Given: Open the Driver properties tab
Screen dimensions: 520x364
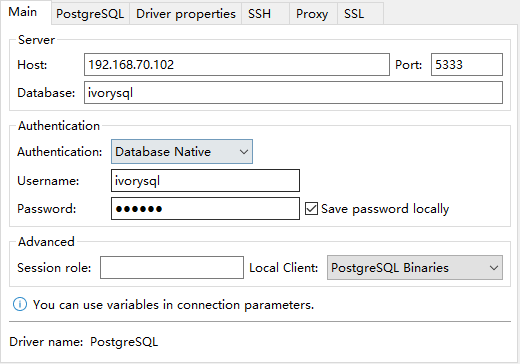Looking at the screenshot, I should (186, 14).
